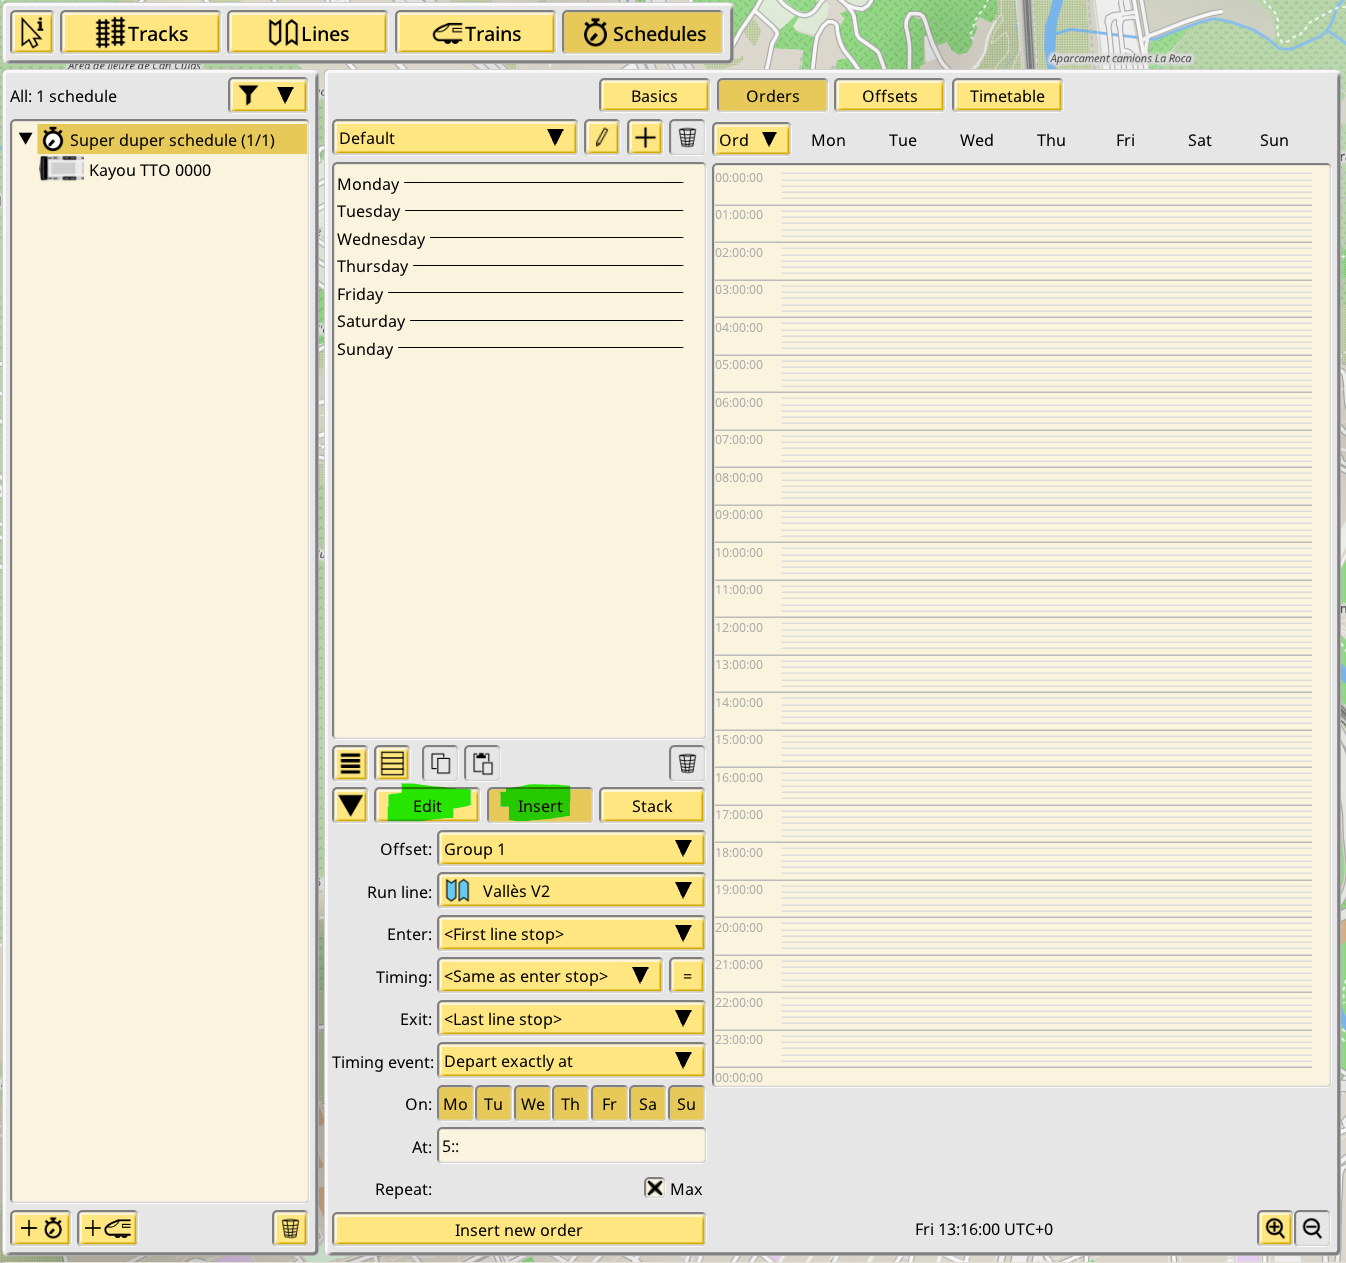Click the plus icon beside Default dropdown
1346x1263 pixels.
point(645,138)
